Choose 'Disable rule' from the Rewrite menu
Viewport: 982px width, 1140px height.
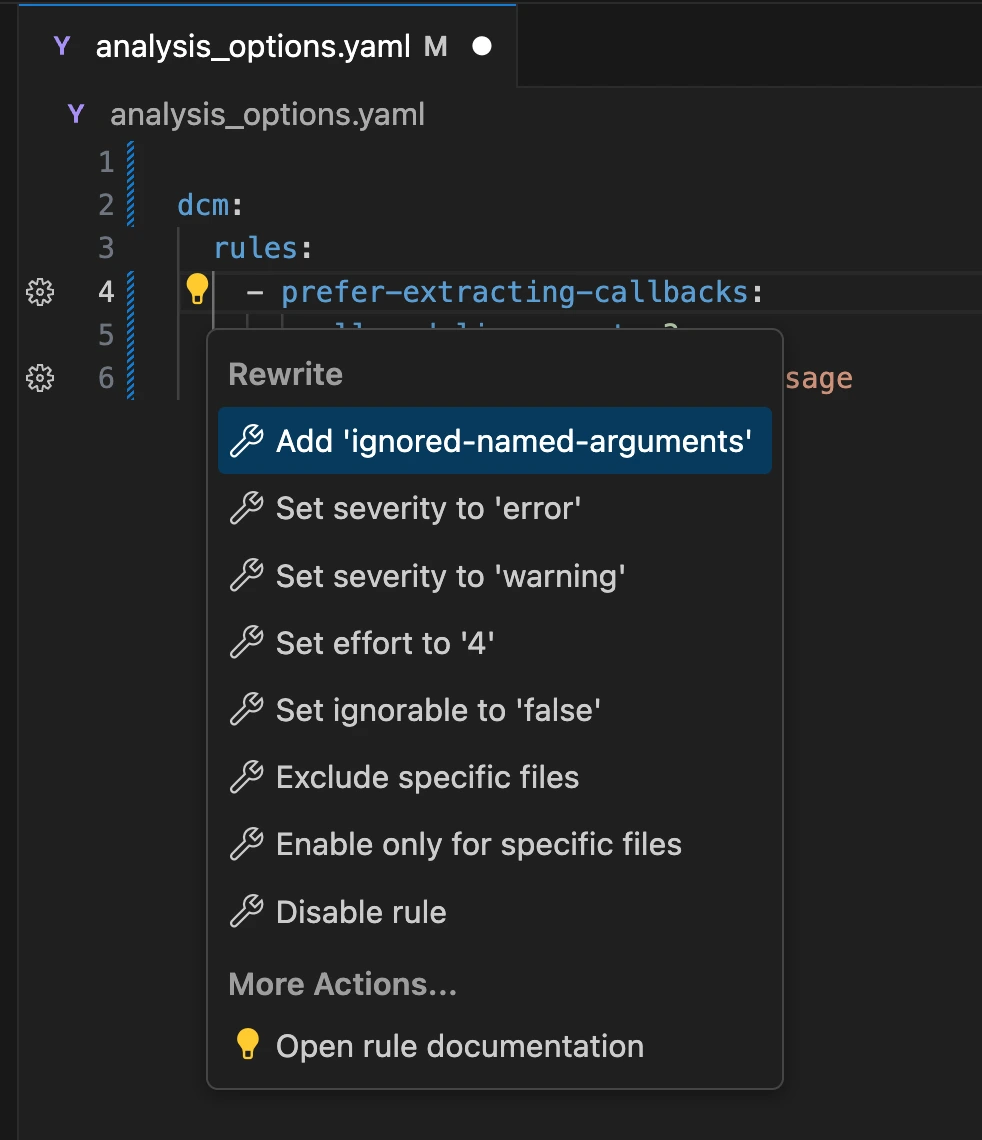360,911
